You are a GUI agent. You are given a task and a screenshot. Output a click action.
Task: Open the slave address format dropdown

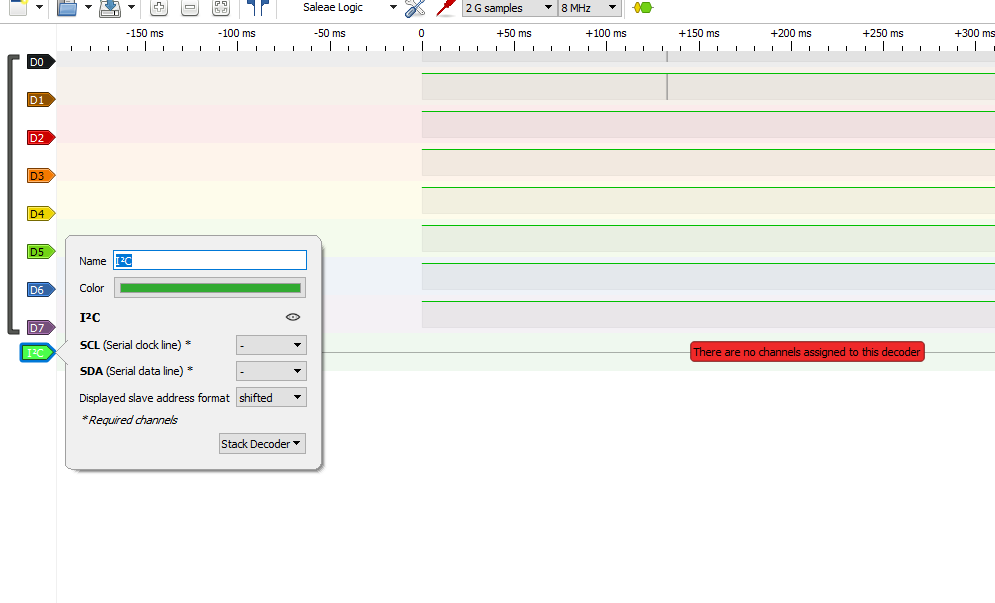pos(271,397)
